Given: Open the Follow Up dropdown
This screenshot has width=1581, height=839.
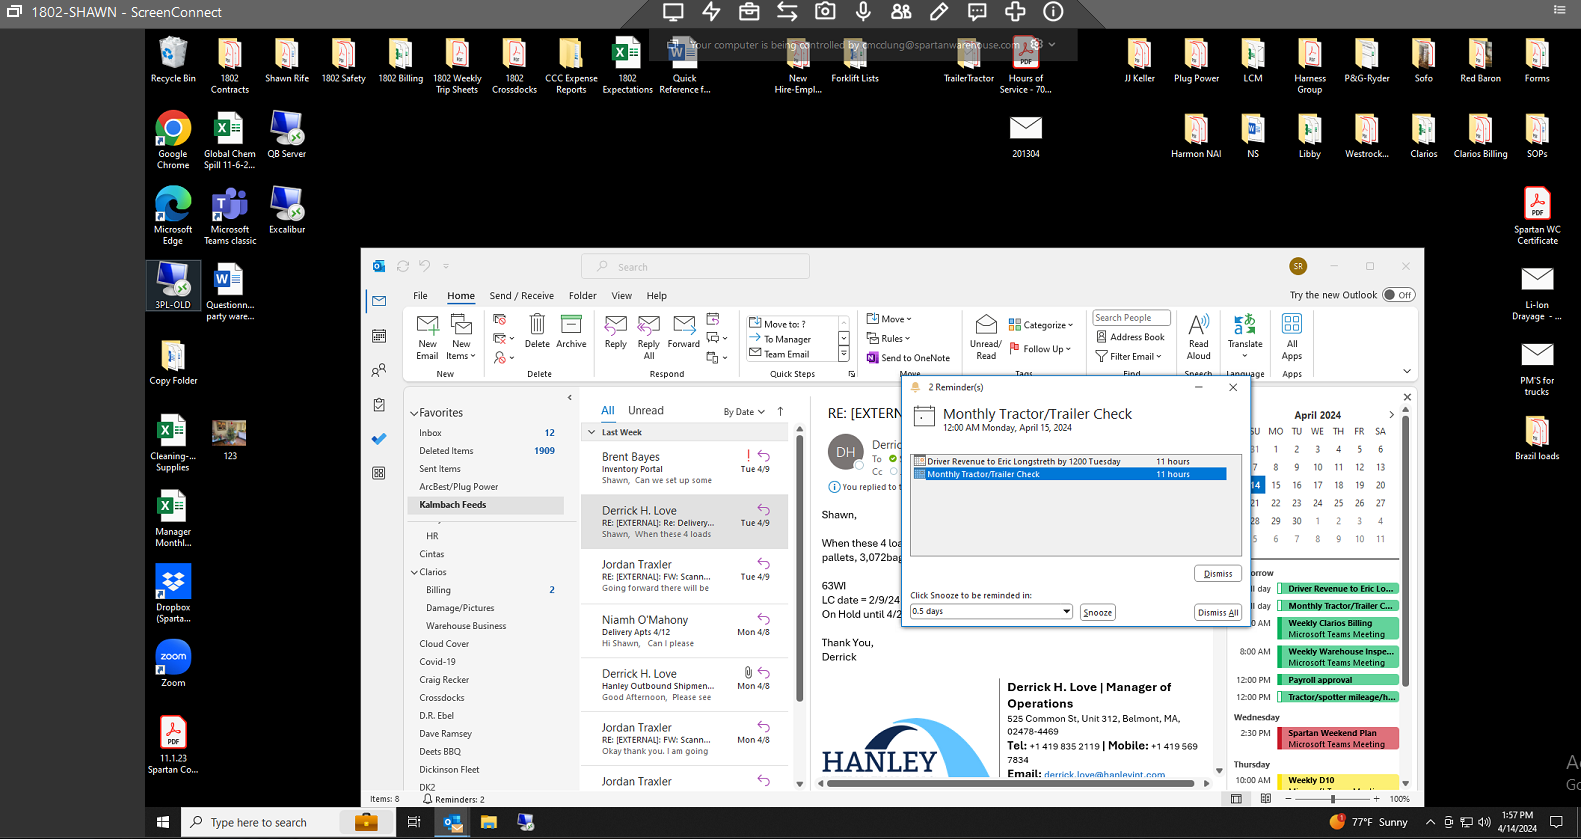Looking at the screenshot, I should click(x=1040, y=349).
